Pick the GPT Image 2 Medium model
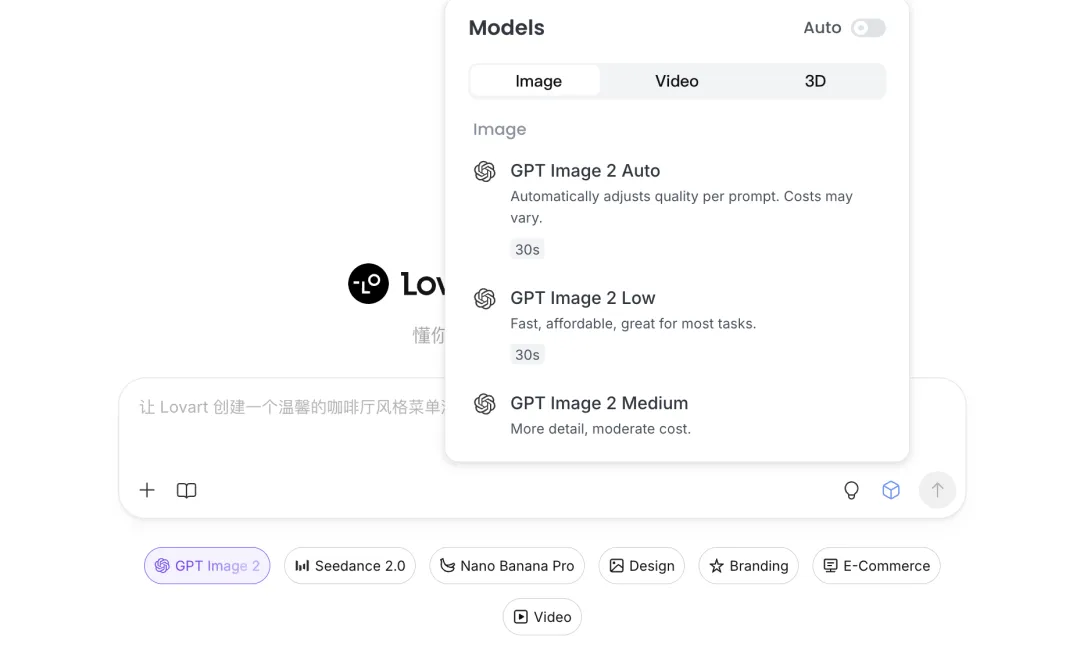Image resolution: width=1080 pixels, height=651 pixels. coord(599,404)
